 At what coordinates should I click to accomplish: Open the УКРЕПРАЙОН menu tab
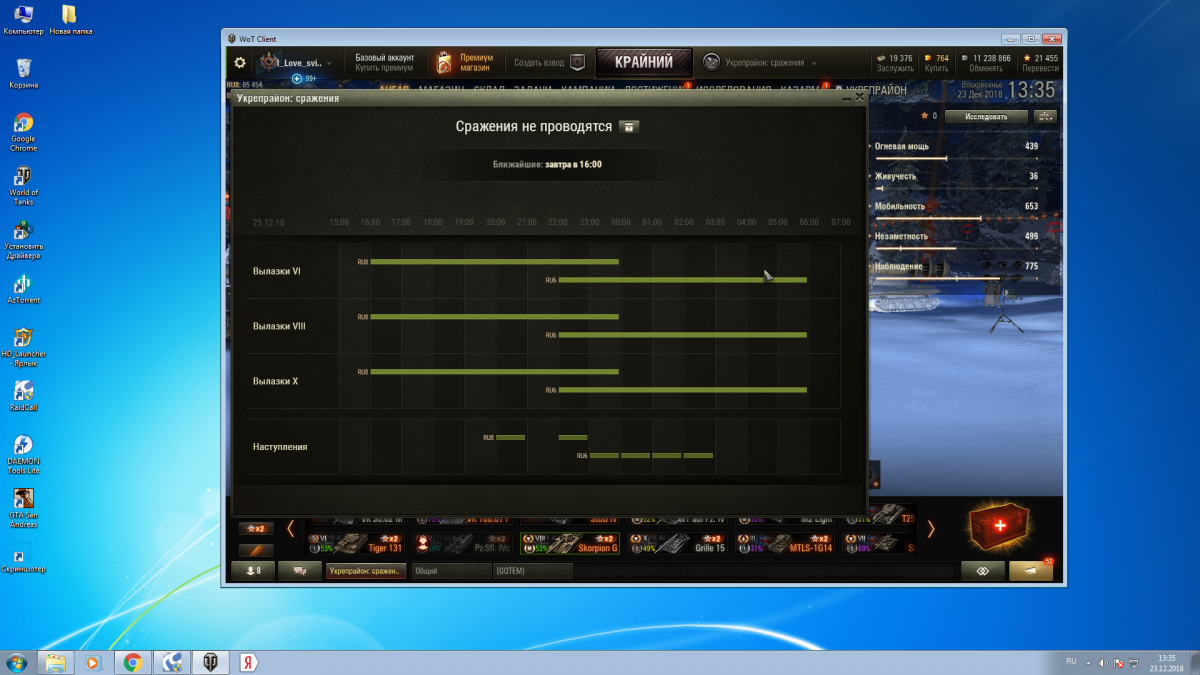878,90
